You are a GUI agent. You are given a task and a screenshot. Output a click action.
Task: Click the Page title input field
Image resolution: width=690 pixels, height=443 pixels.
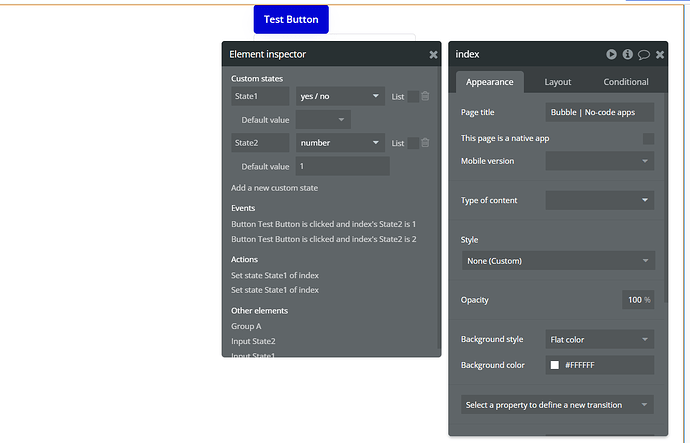(599, 112)
